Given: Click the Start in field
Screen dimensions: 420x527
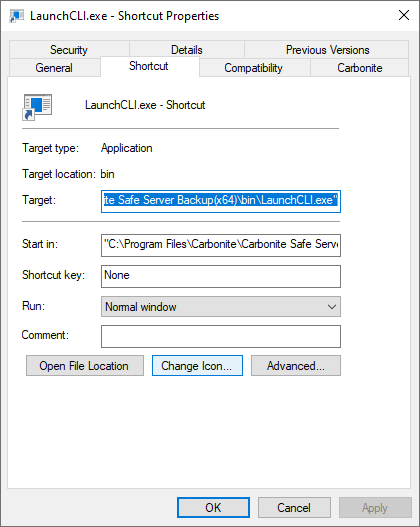Looking at the screenshot, I should click(221, 245).
